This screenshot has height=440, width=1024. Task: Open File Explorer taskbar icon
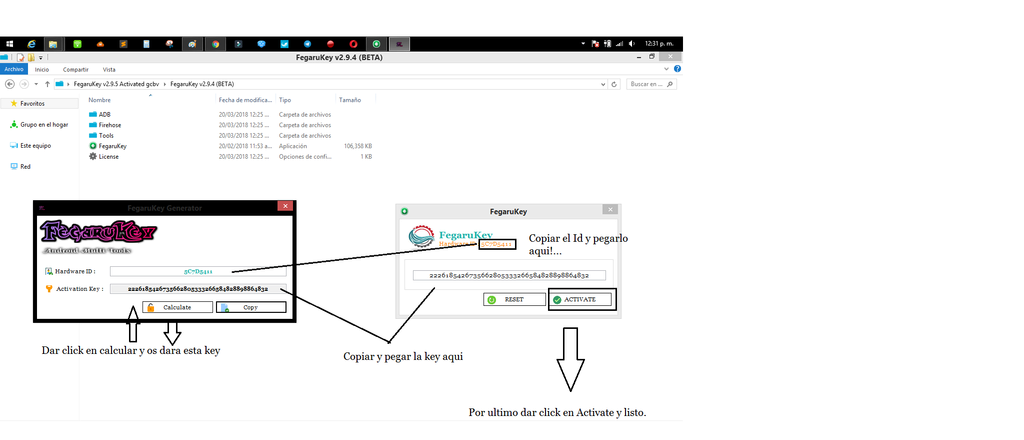tap(53, 44)
